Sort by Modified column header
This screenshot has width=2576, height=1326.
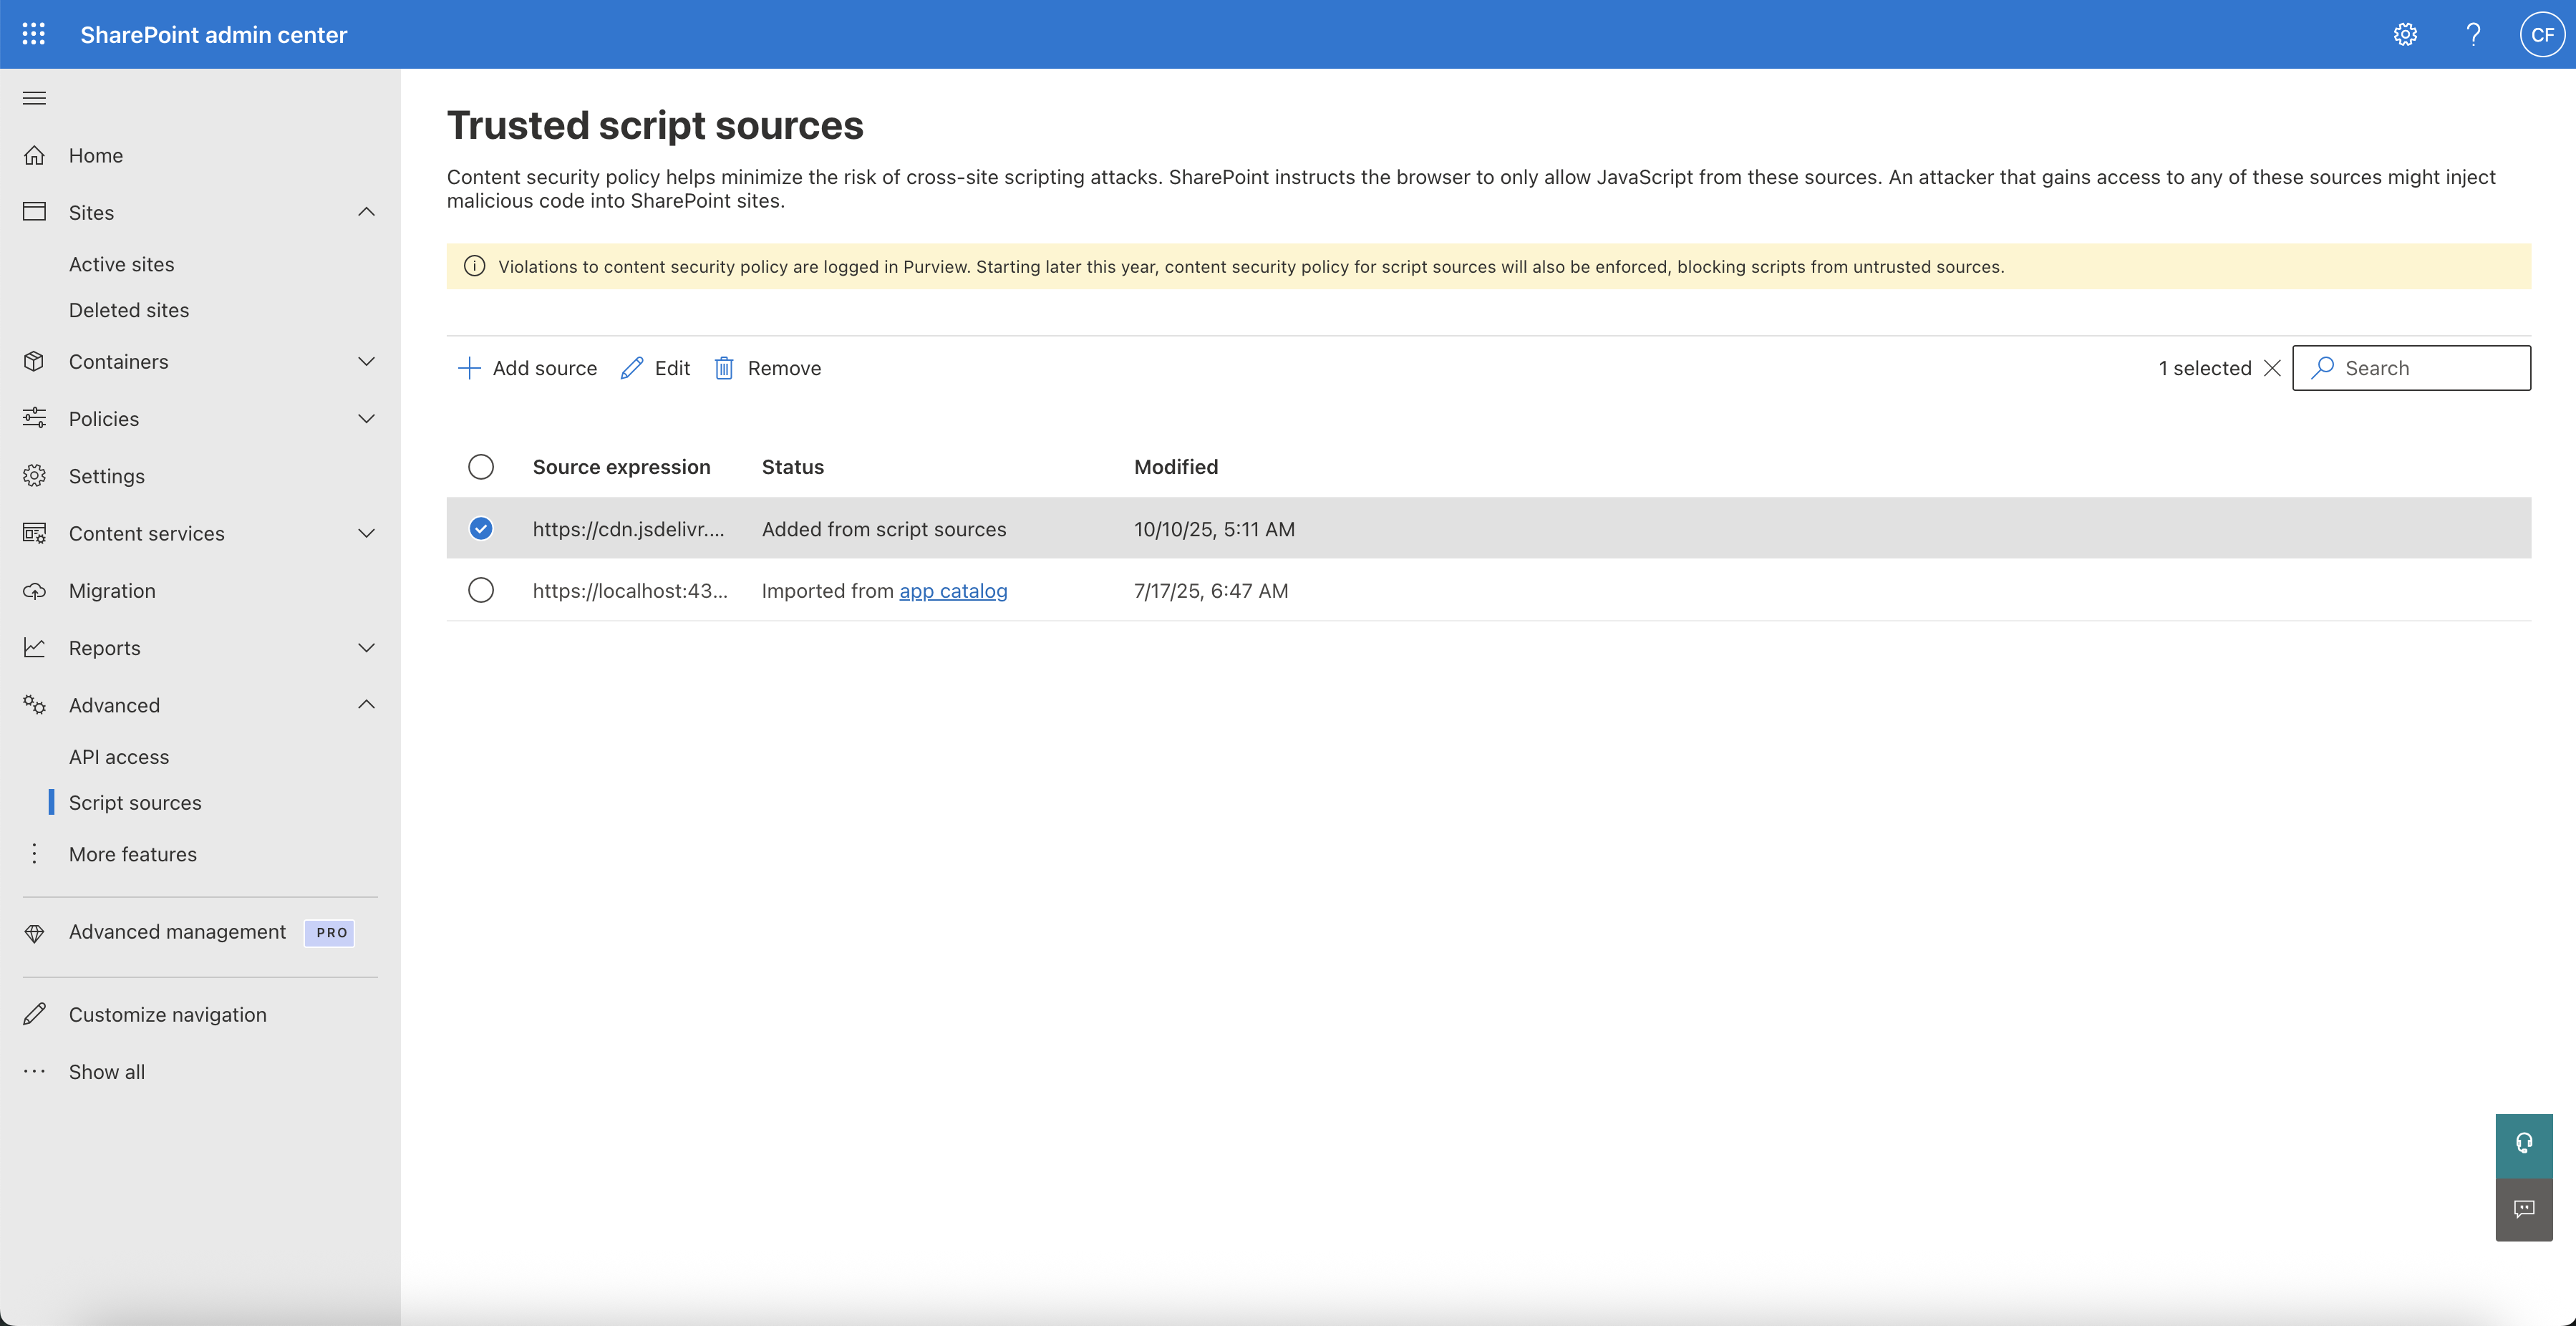(1176, 467)
